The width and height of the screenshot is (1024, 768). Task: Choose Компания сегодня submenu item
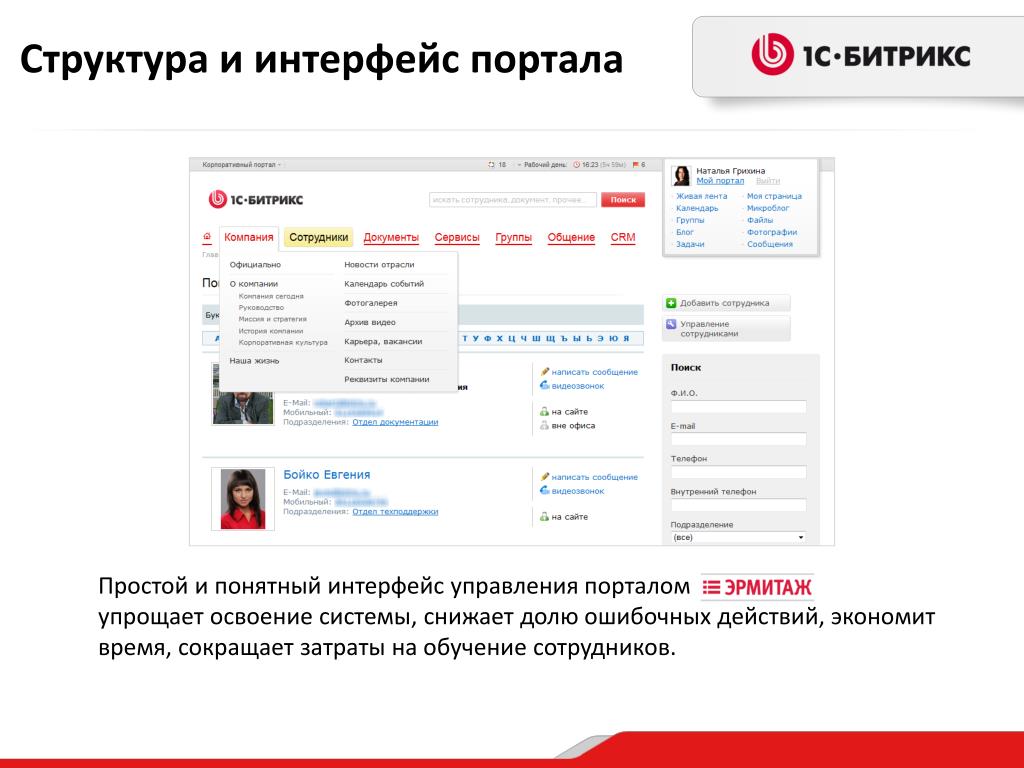pyautogui.click(x=271, y=296)
